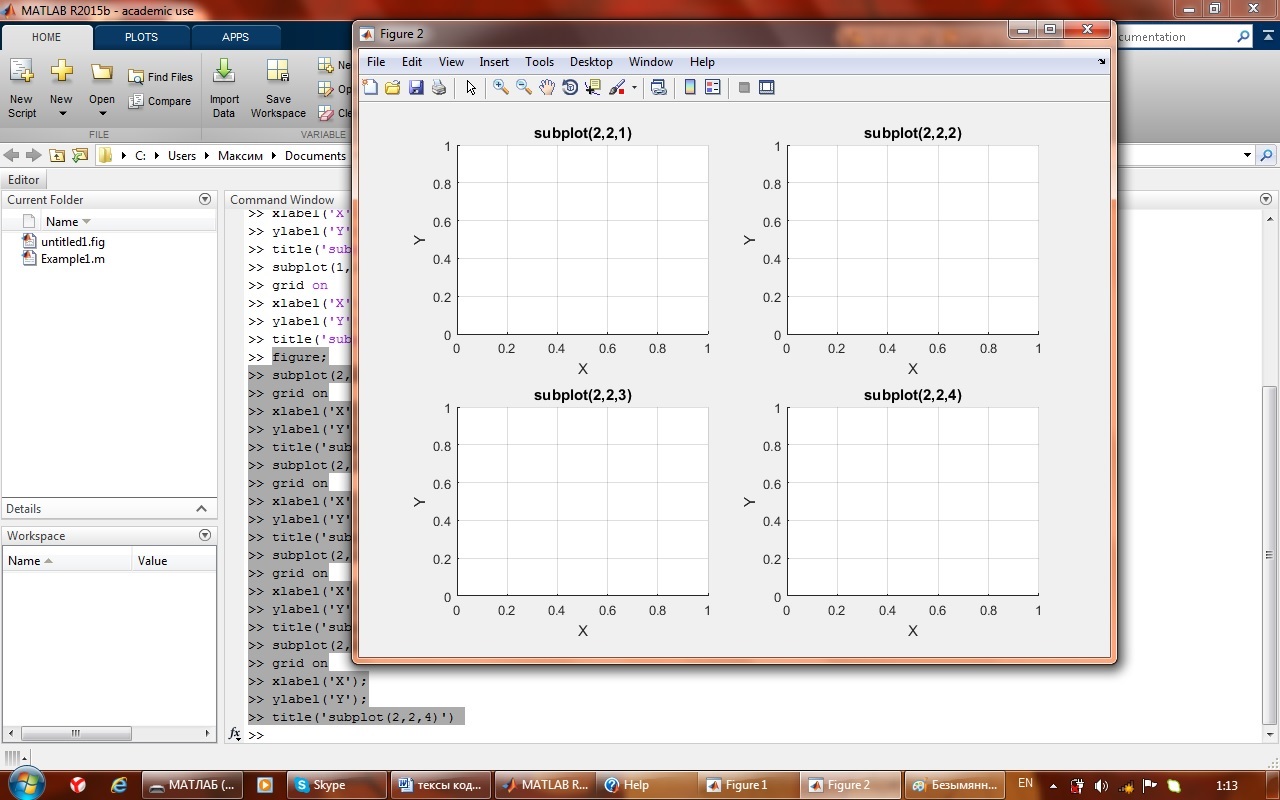
Task: Click the Save Workspace button
Action: pos(278,89)
